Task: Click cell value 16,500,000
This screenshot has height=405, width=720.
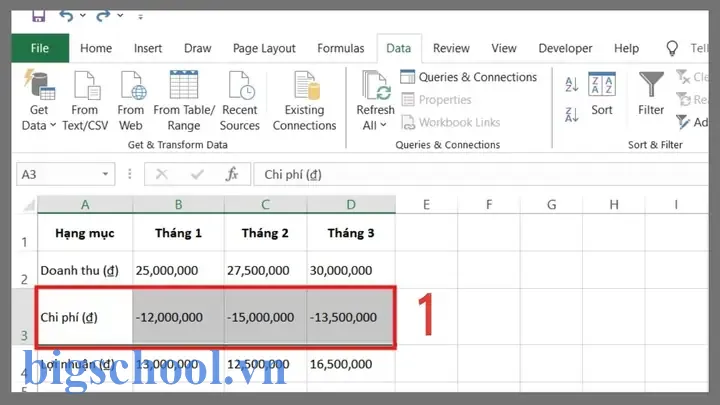Action: [x=351, y=364]
